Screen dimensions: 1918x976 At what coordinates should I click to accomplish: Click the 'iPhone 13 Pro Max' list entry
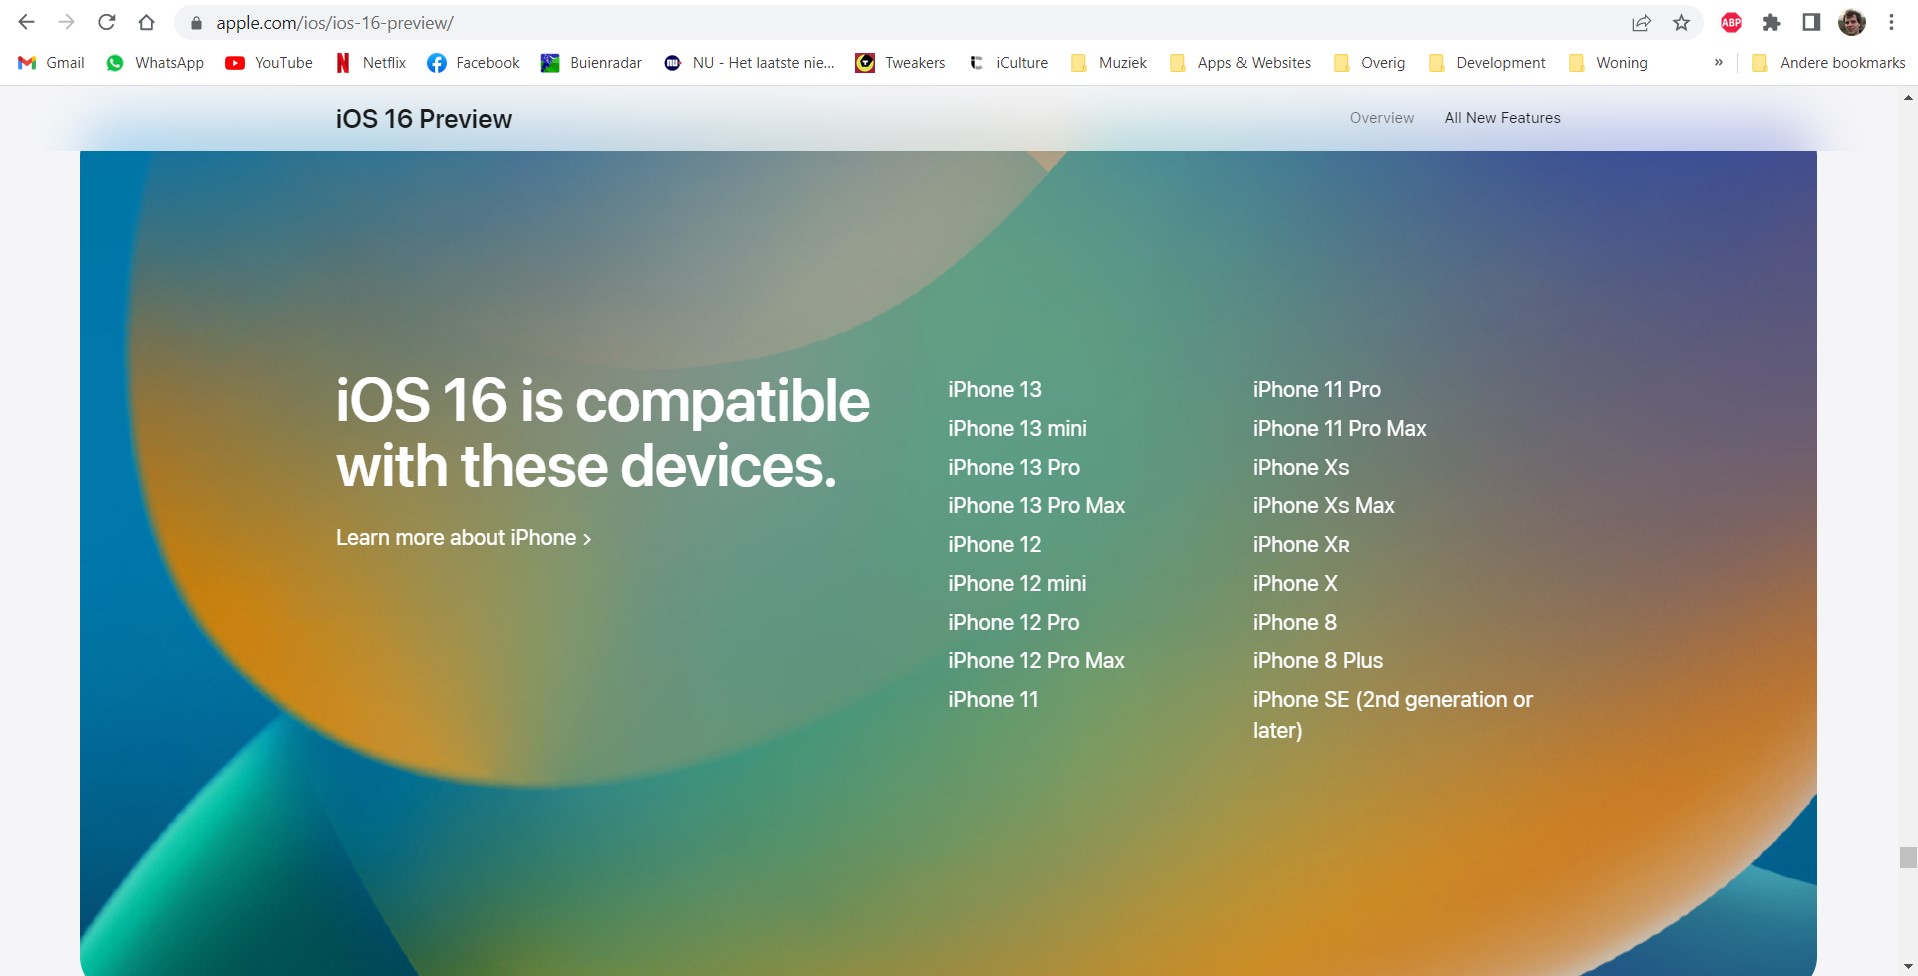pyautogui.click(x=1036, y=506)
